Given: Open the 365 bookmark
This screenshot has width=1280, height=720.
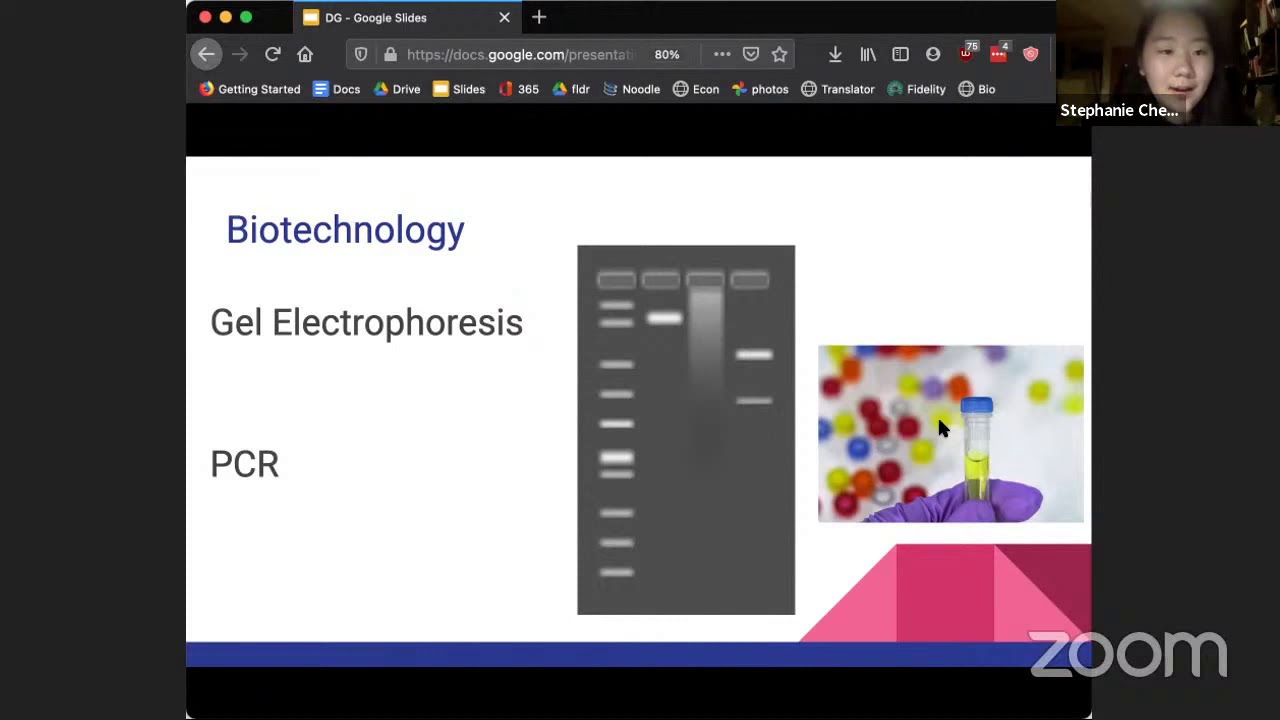Looking at the screenshot, I should (x=518, y=89).
